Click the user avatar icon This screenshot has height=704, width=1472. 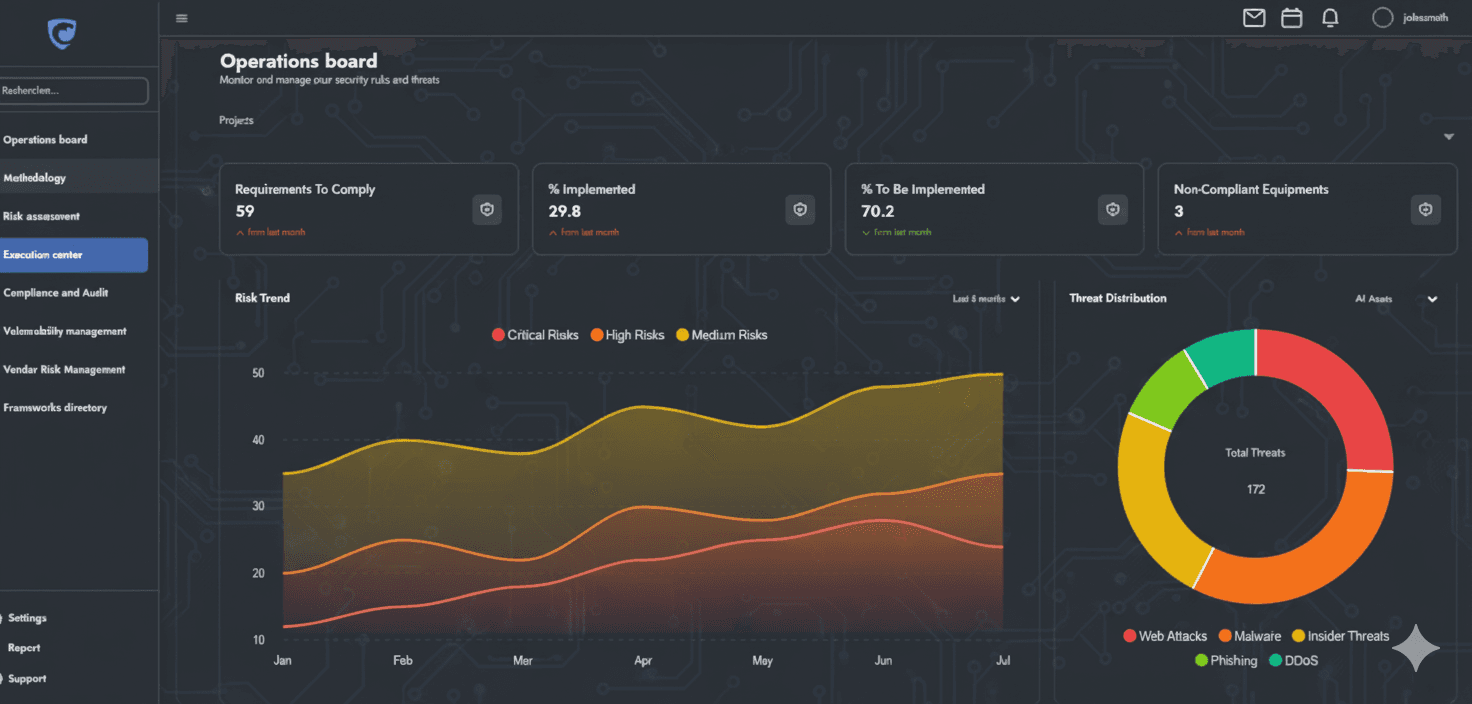[1382, 18]
